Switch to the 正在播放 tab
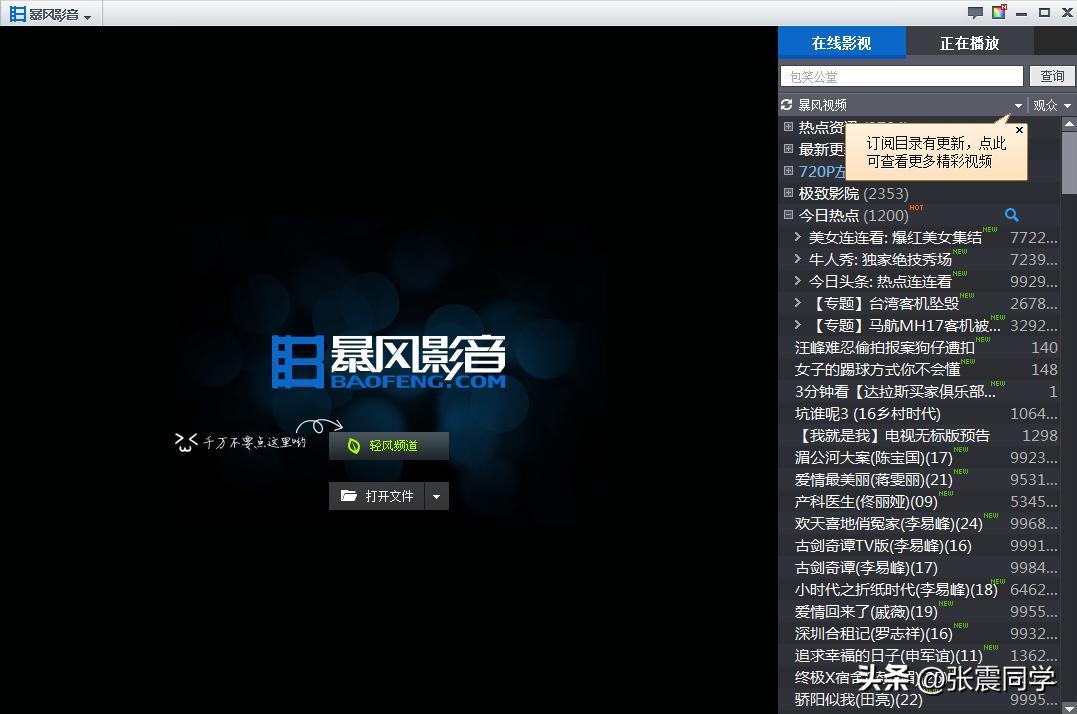The height and width of the screenshot is (714, 1077). pos(970,43)
